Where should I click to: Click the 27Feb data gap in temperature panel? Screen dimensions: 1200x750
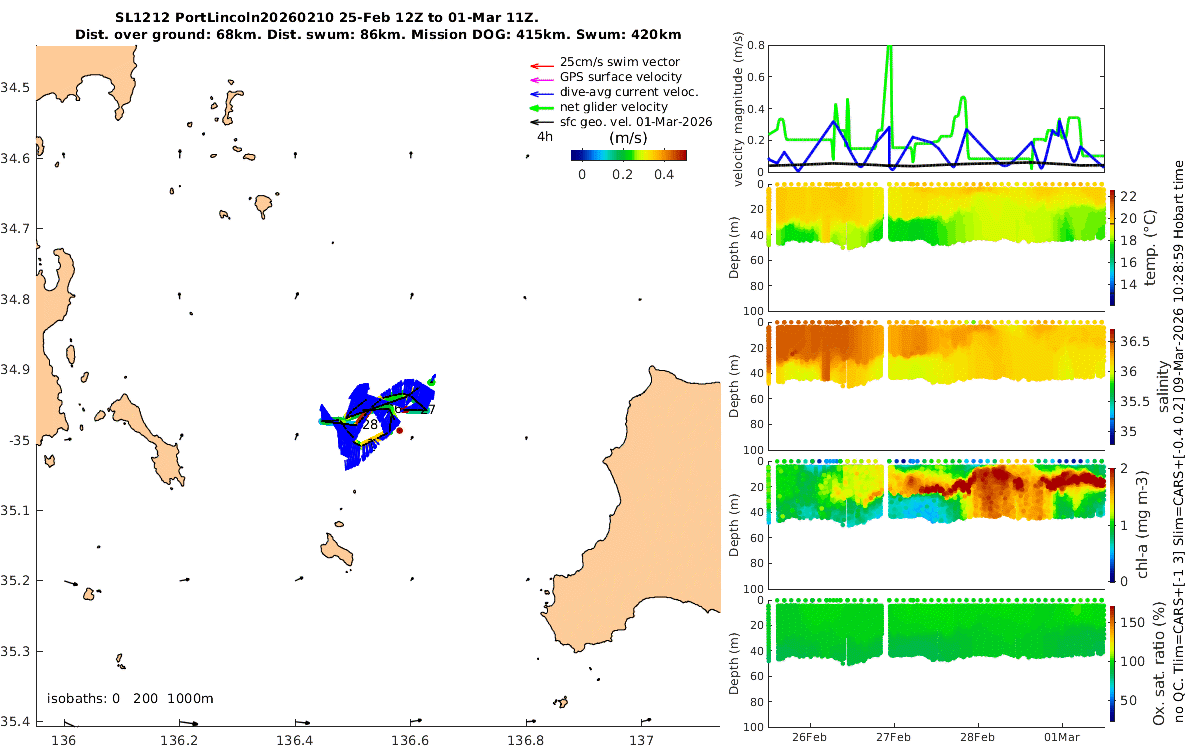pyautogui.click(x=887, y=215)
